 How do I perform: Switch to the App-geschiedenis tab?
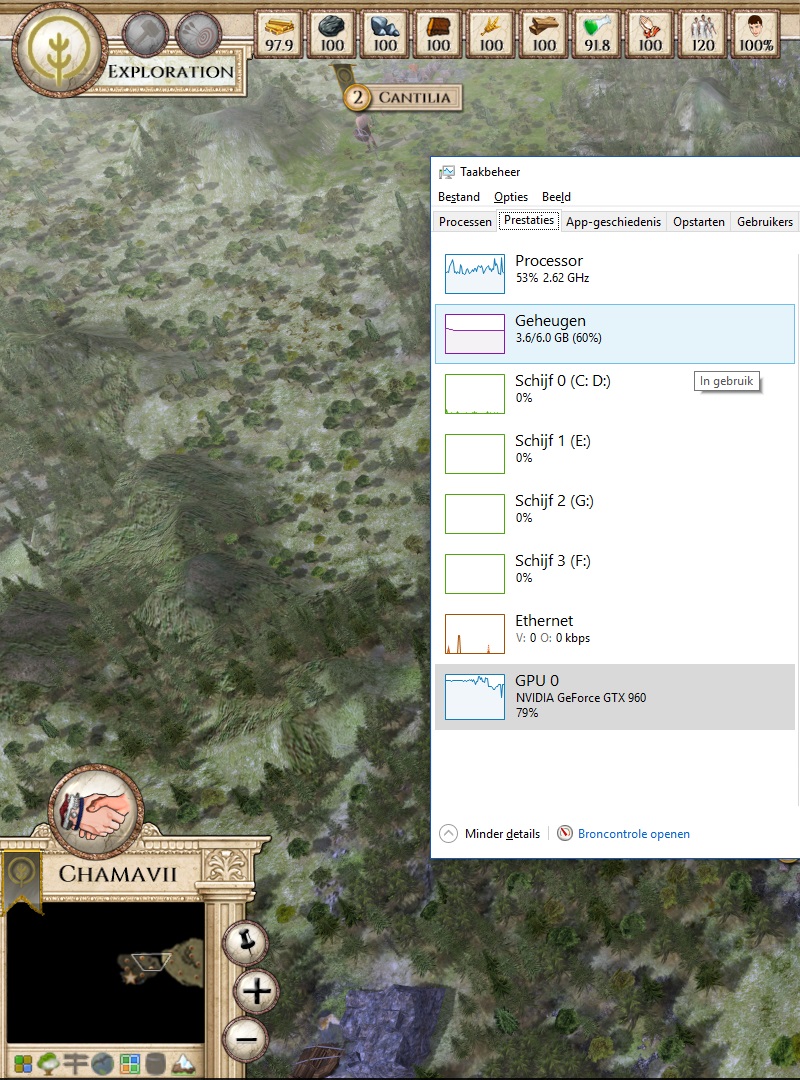coord(613,222)
